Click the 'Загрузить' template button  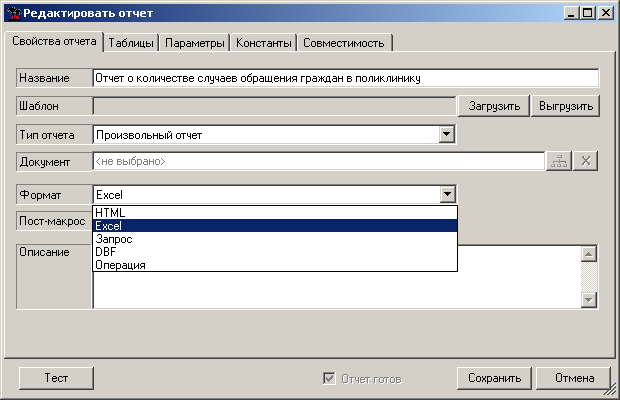[494, 106]
